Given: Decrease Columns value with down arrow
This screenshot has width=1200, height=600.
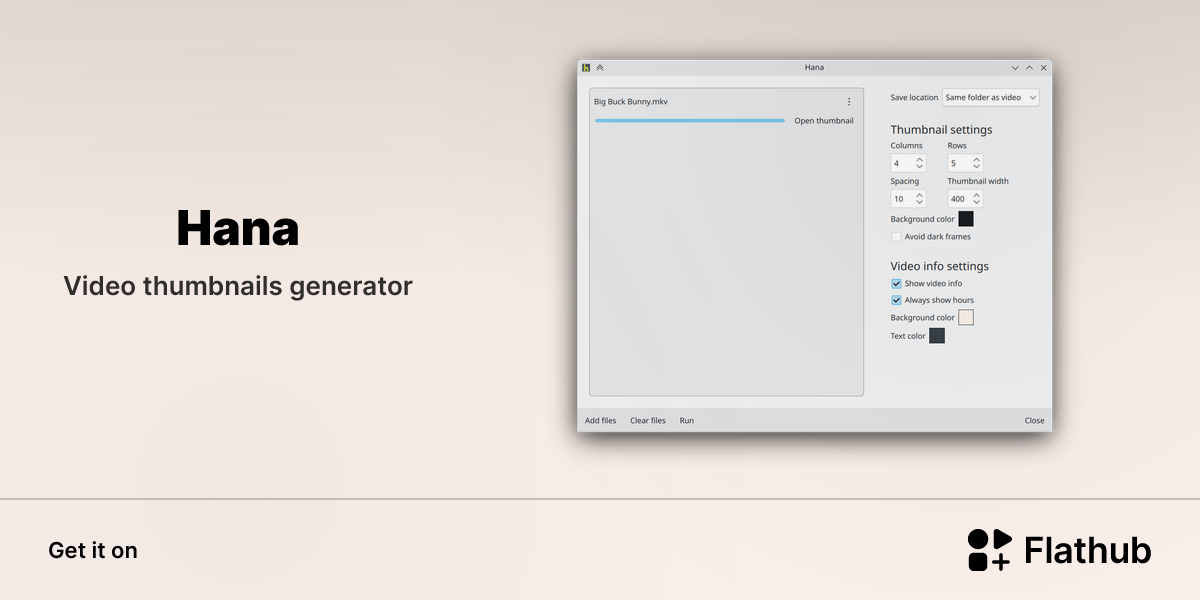Looking at the screenshot, I should 920,167.
